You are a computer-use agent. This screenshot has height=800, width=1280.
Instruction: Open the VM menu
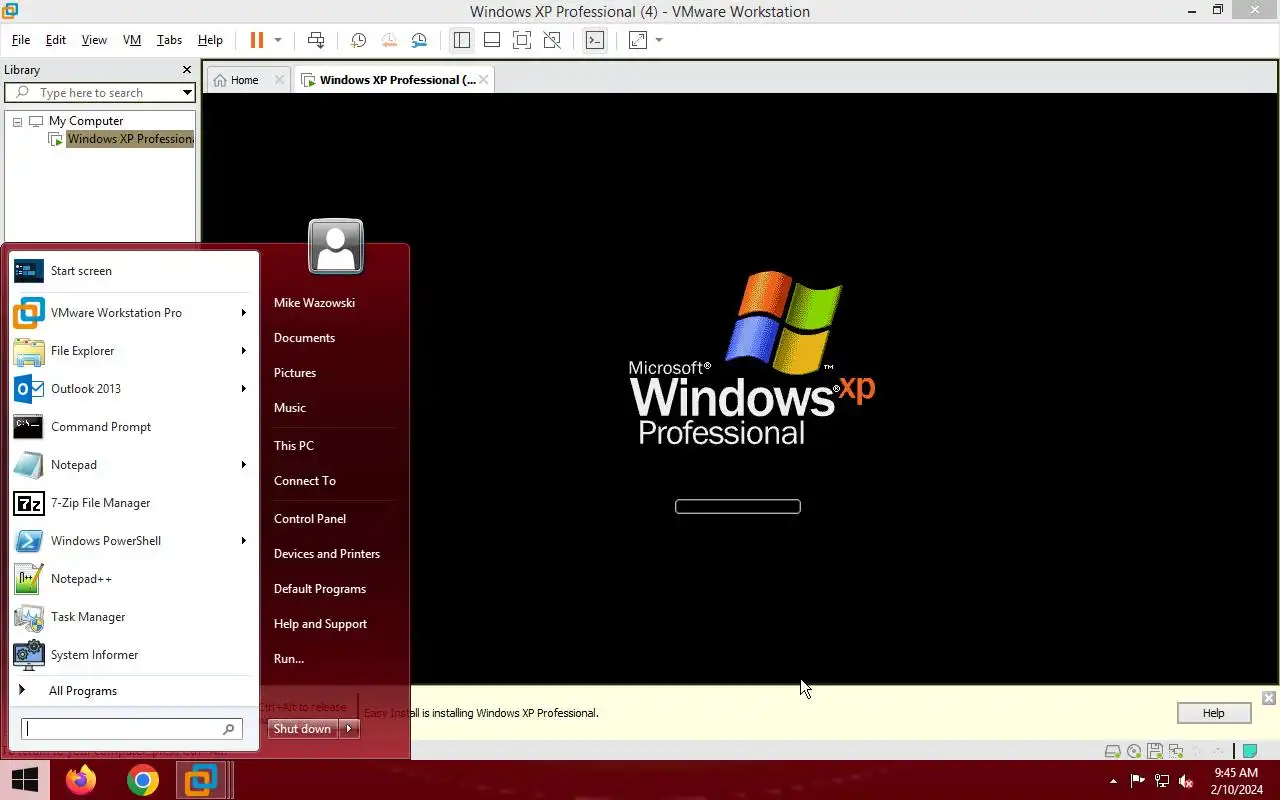[132, 40]
